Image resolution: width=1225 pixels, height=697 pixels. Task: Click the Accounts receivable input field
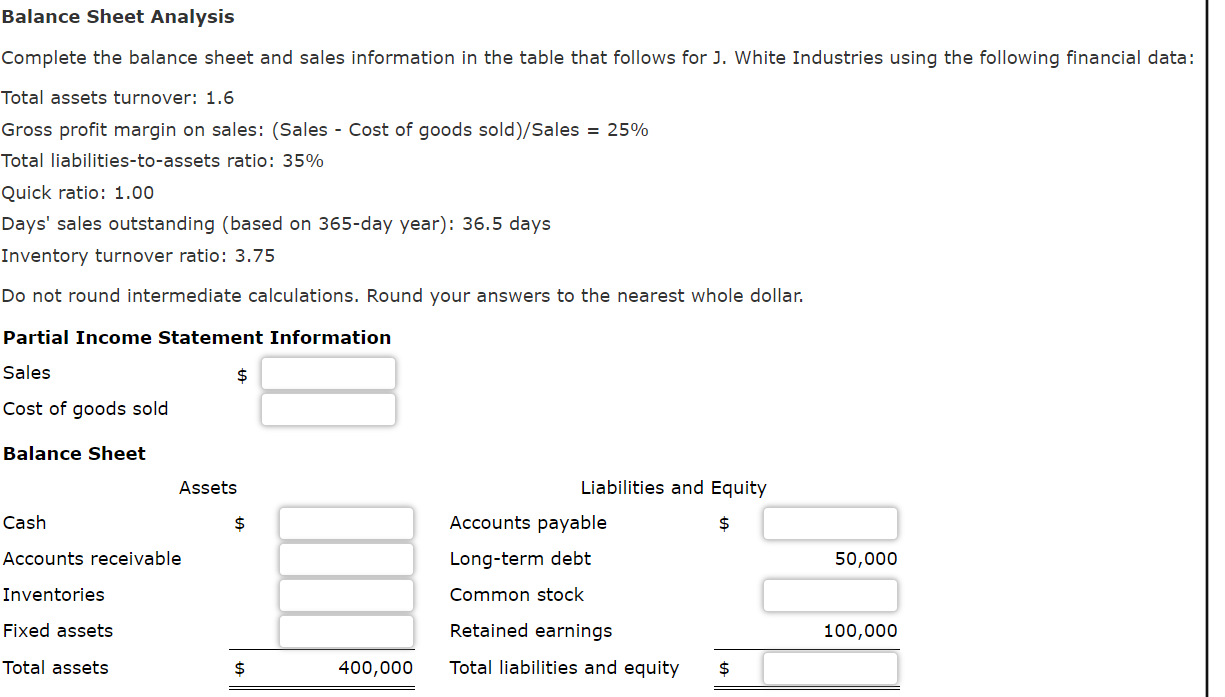tap(346, 559)
